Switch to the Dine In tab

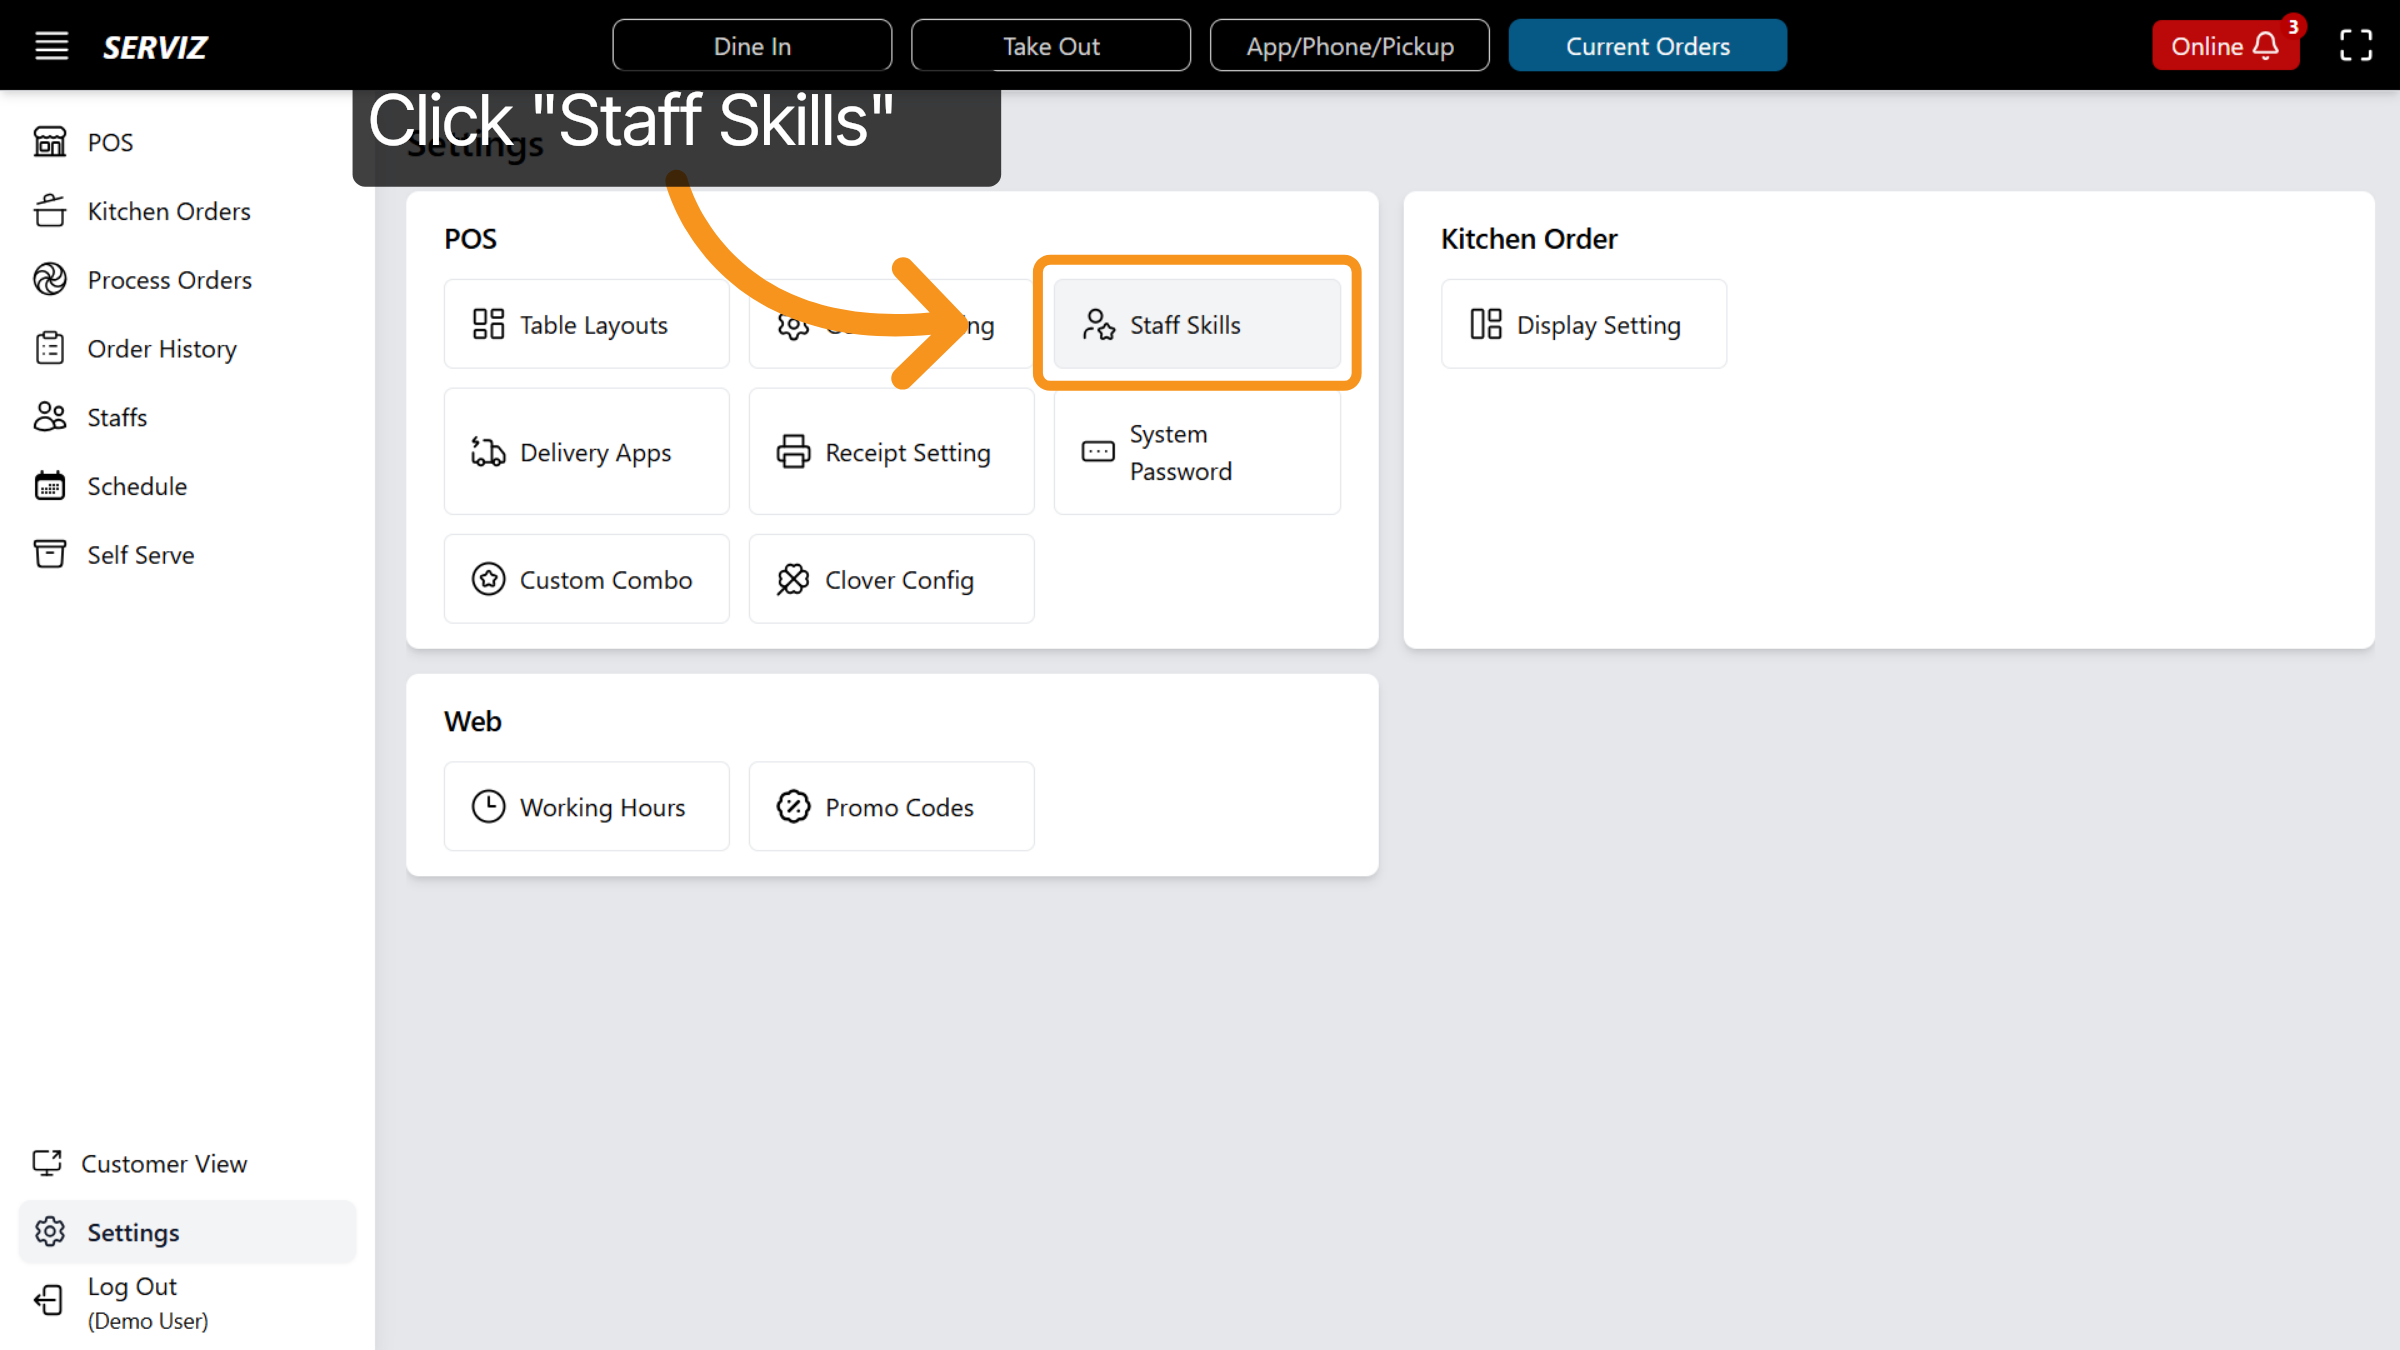coord(752,45)
